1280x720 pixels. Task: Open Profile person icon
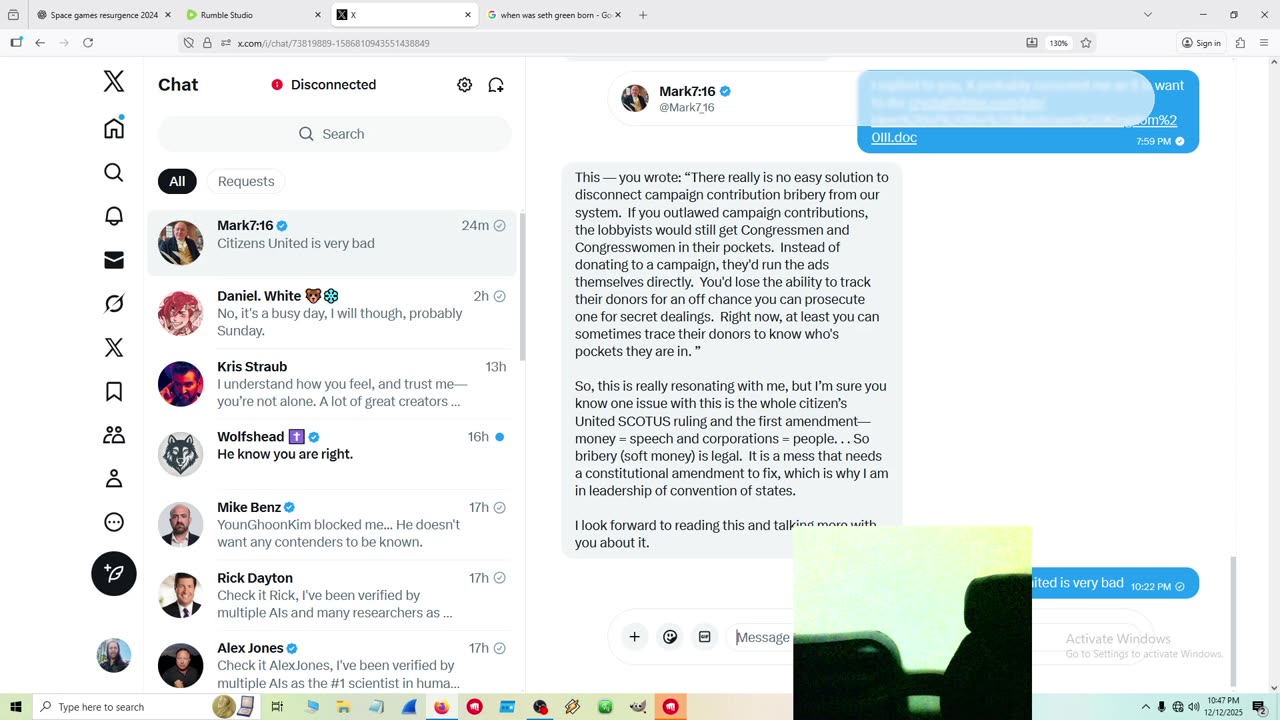coord(114,479)
